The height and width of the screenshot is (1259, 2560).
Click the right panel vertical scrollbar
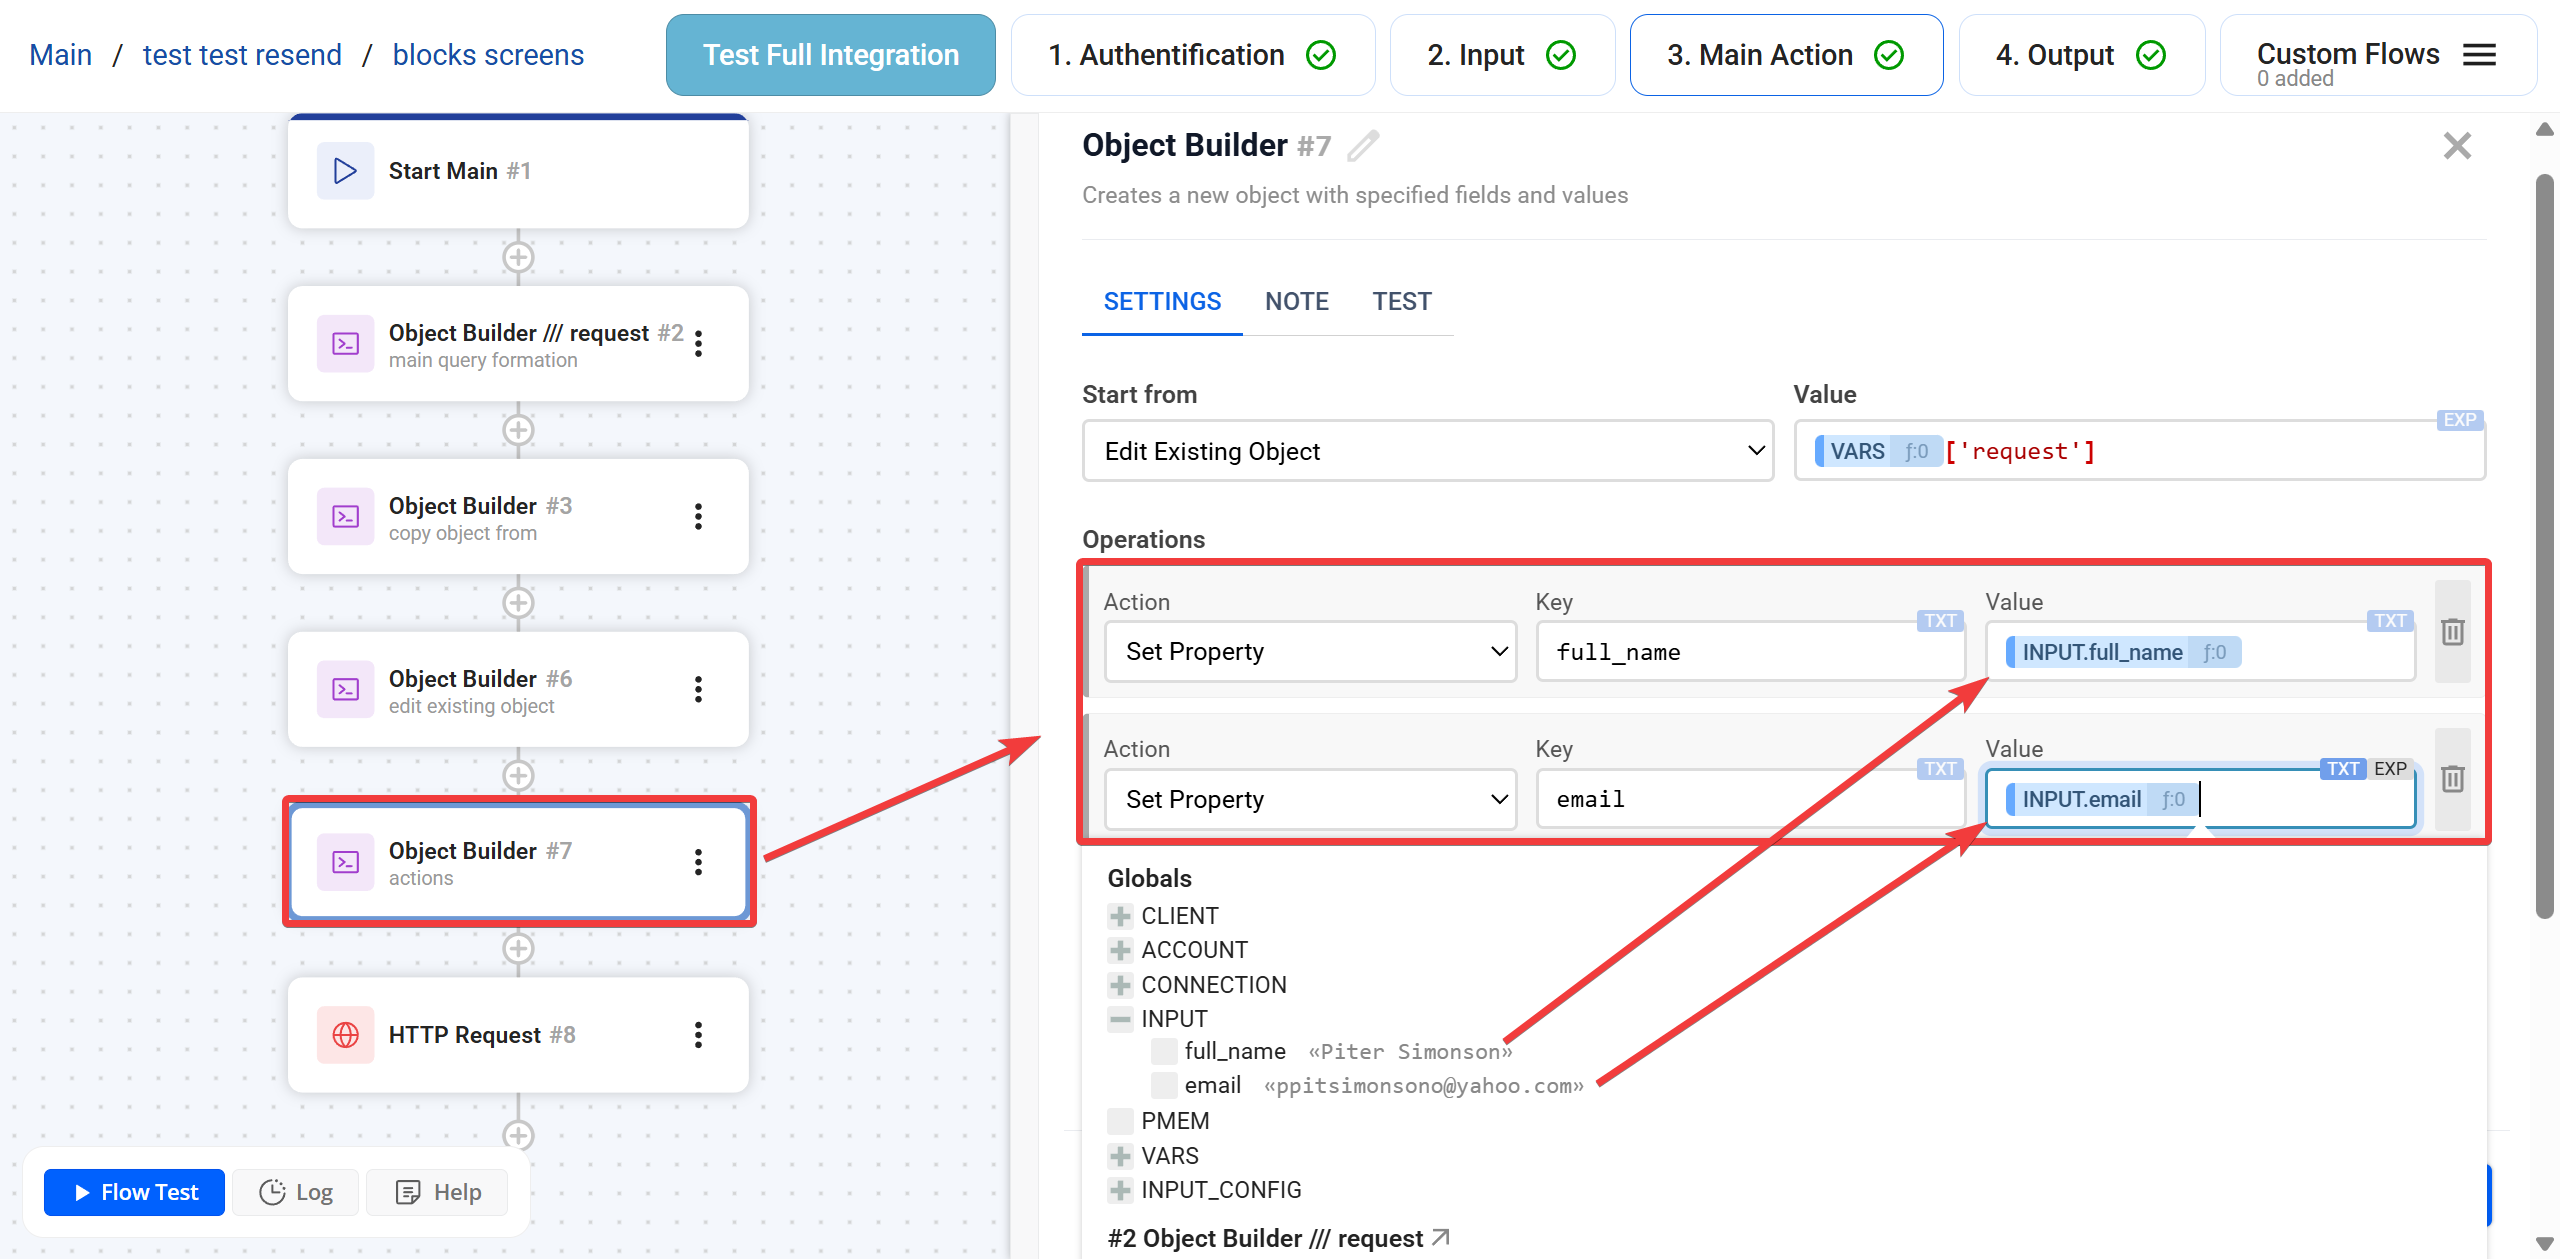[x=2544, y=545]
